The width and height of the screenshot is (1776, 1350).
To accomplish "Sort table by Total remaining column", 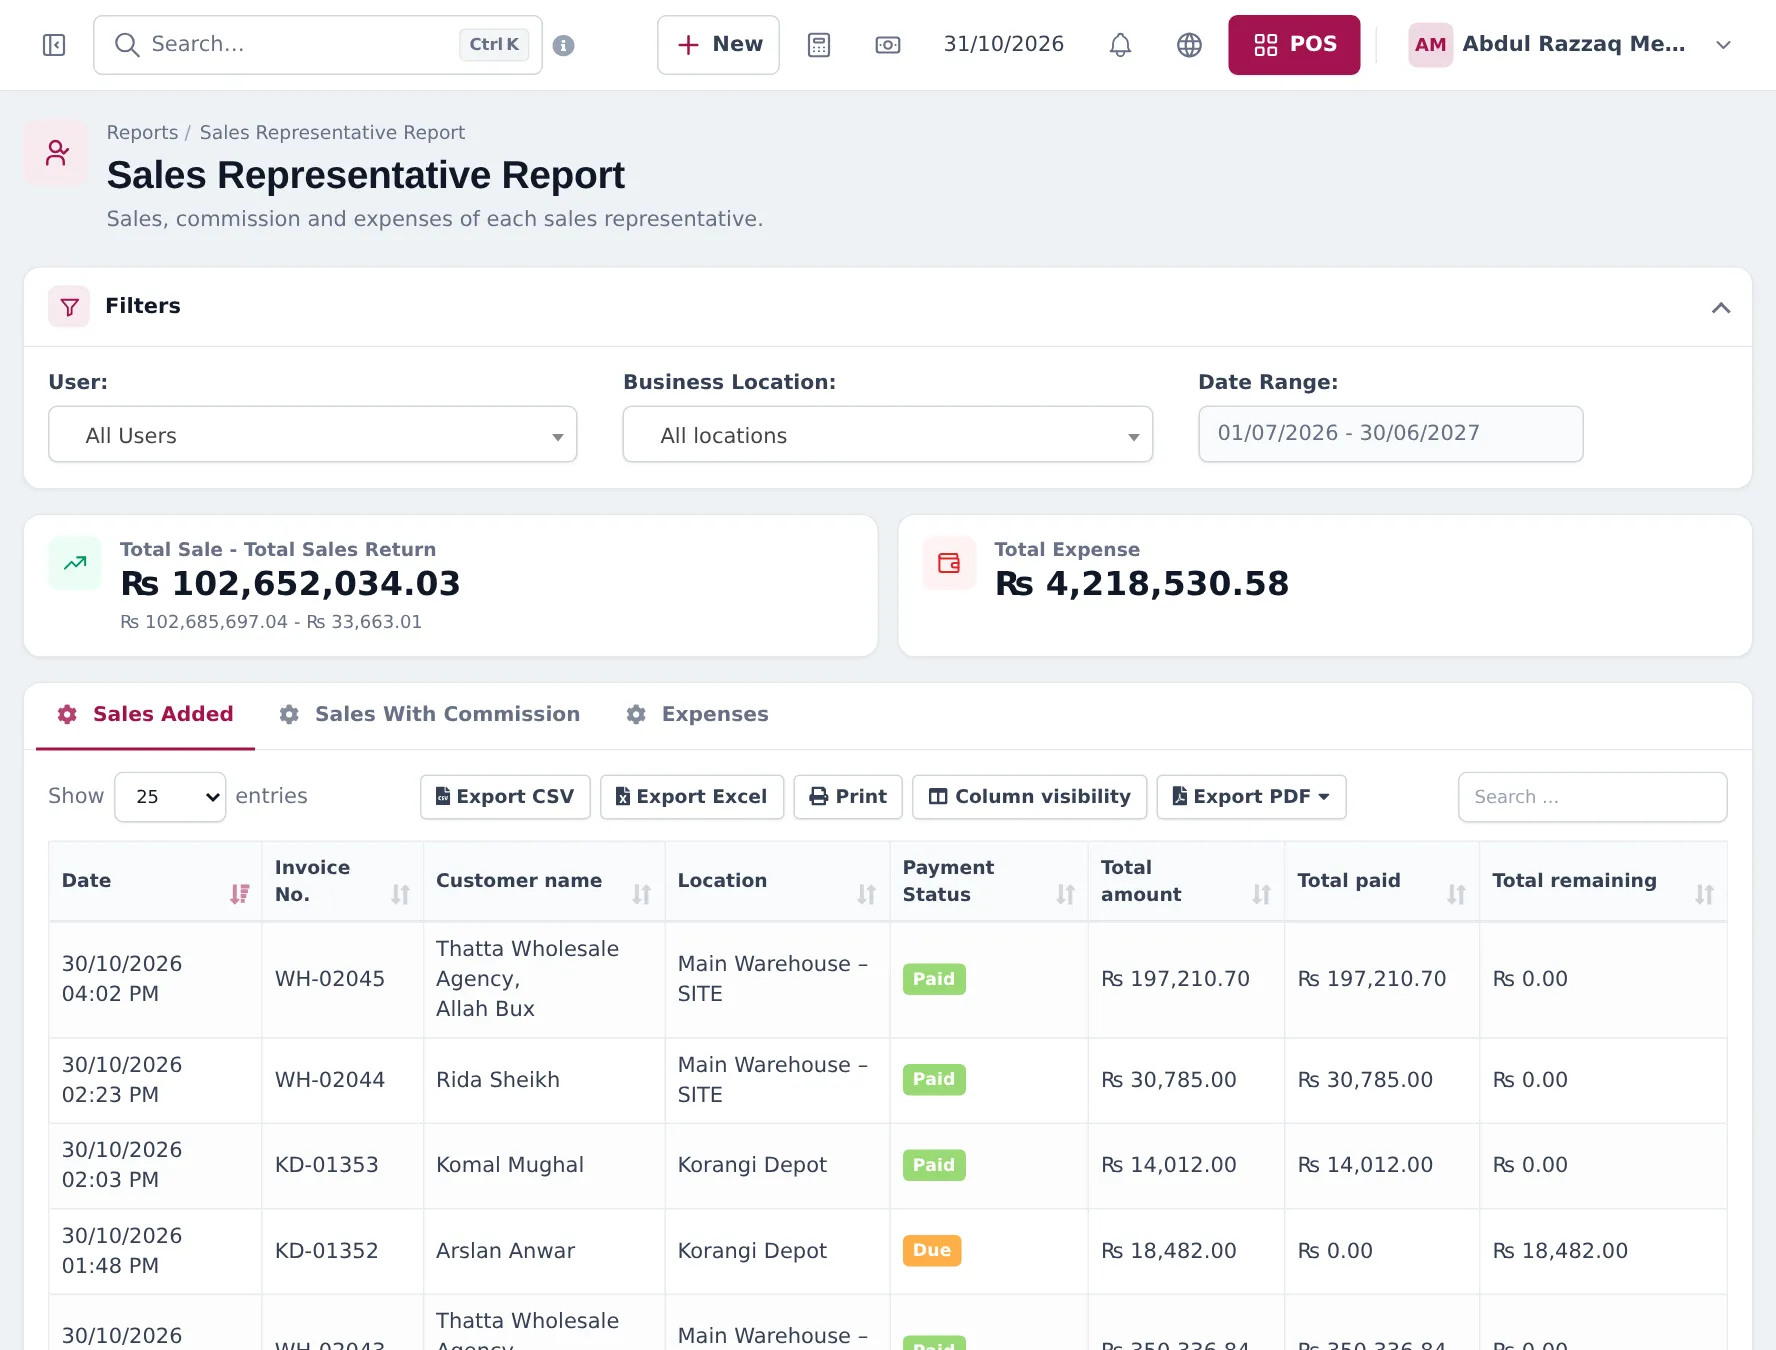I will (1603, 881).
